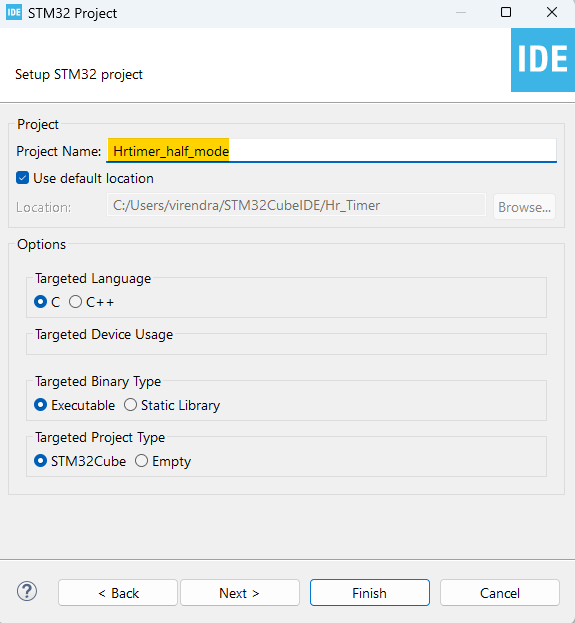This screenshot has height=623, width=575.
Task: Click the Location path field
Action: 296,205
